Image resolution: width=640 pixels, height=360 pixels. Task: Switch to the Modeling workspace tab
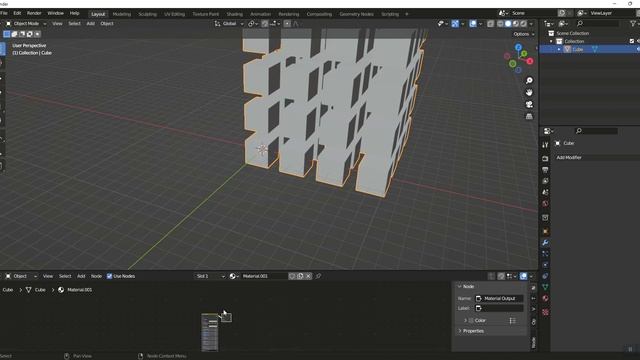(x=122, y=14)
